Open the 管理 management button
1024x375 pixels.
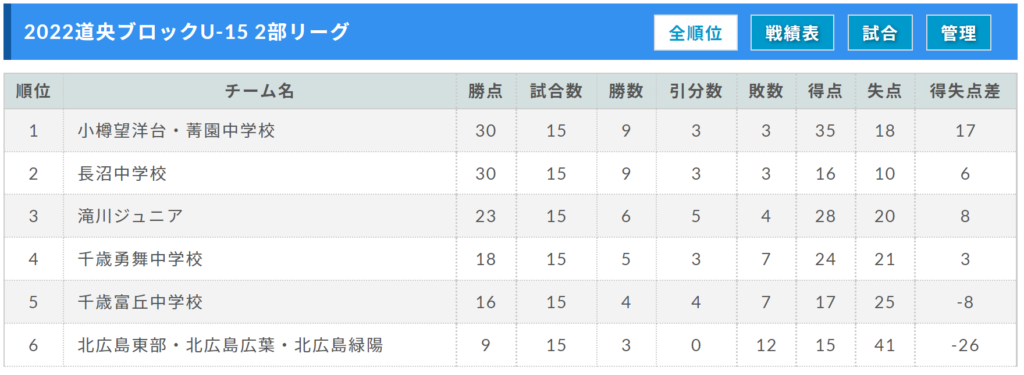click(959, 33)
